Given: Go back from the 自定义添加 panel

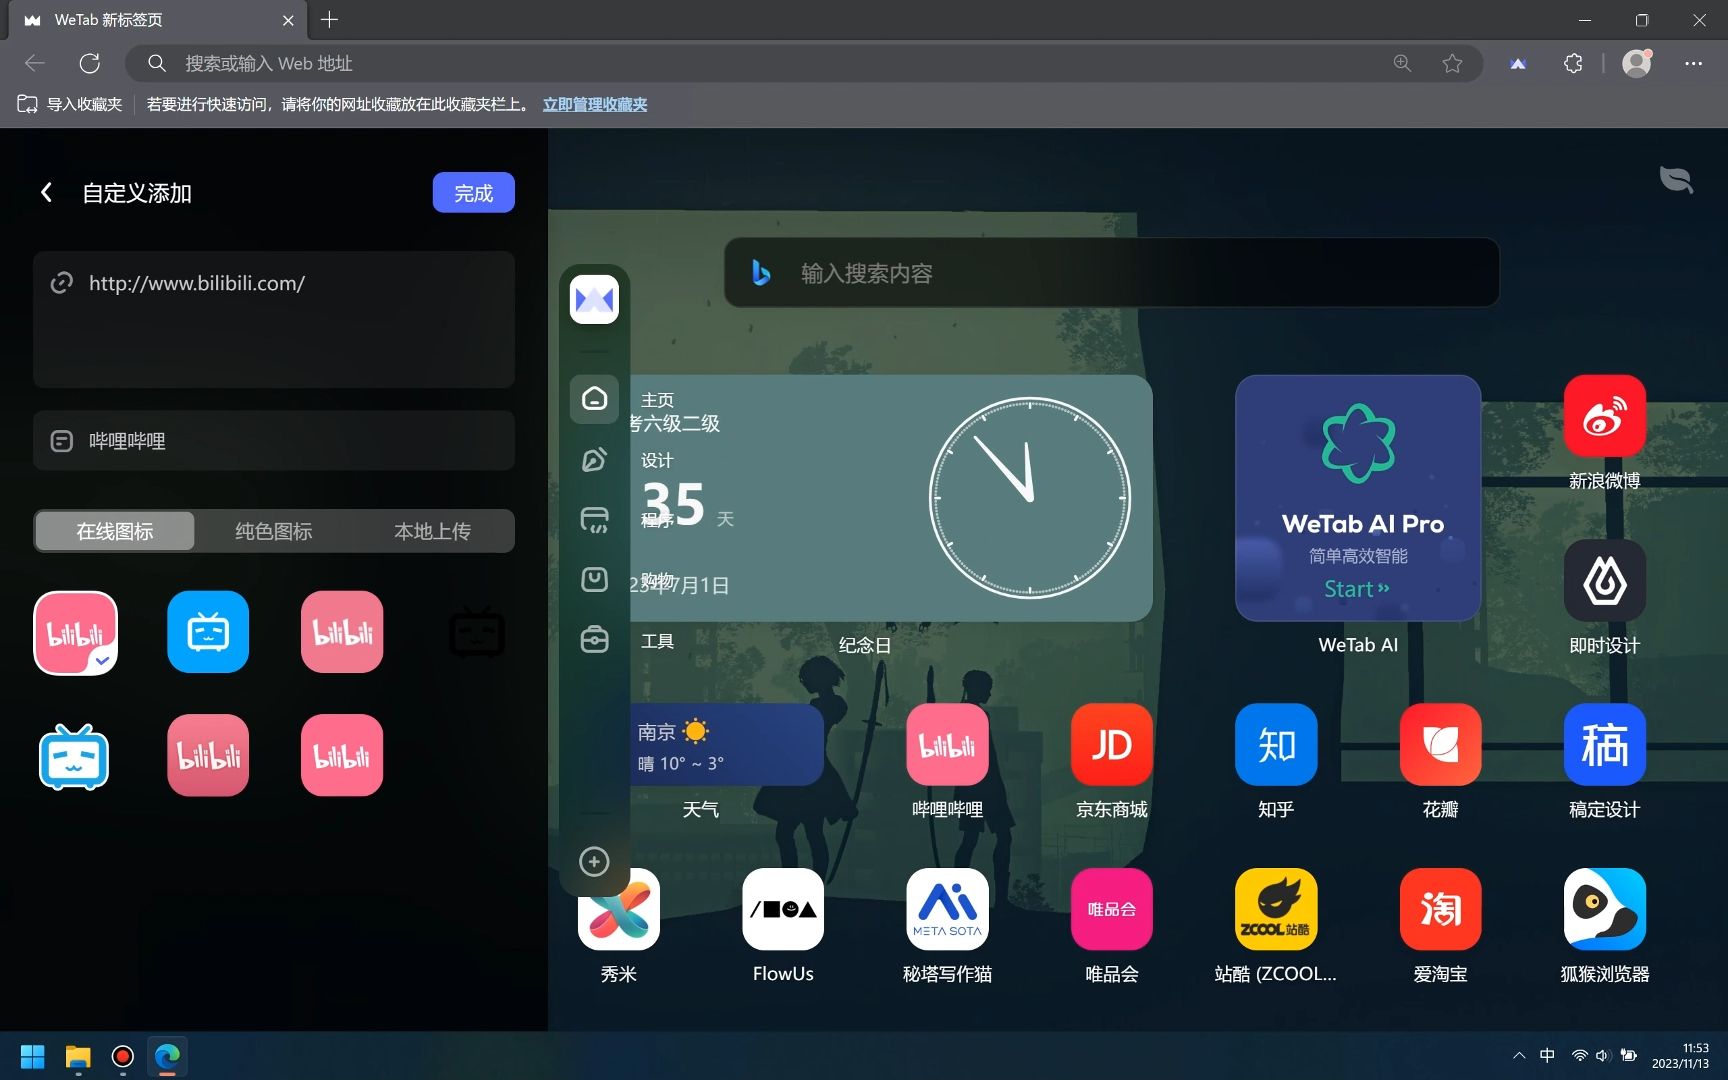Looking at the screenshot, I should (x=46, y=193).
